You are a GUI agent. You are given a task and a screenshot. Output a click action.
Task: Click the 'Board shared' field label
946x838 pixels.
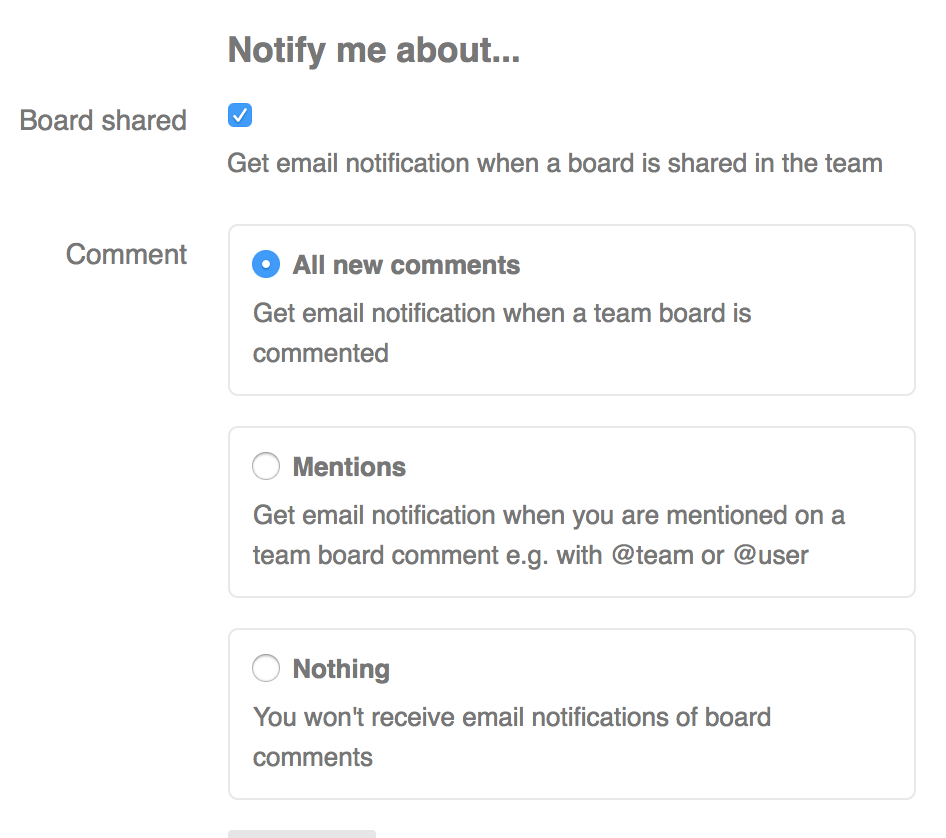coord(103,120)
